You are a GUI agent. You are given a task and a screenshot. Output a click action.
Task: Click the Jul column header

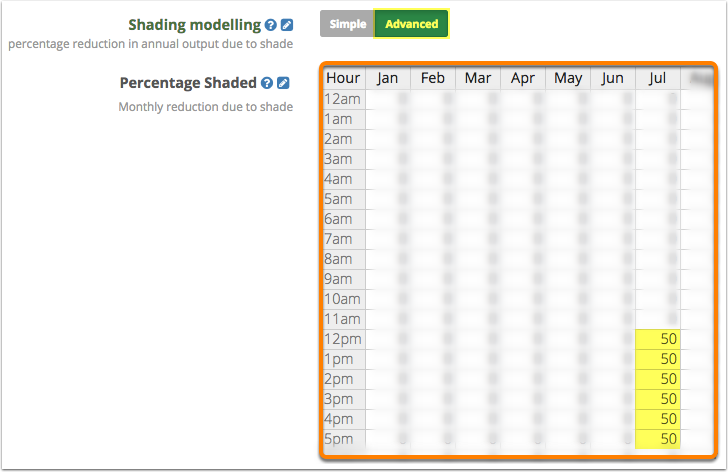[x=657, y=78]
